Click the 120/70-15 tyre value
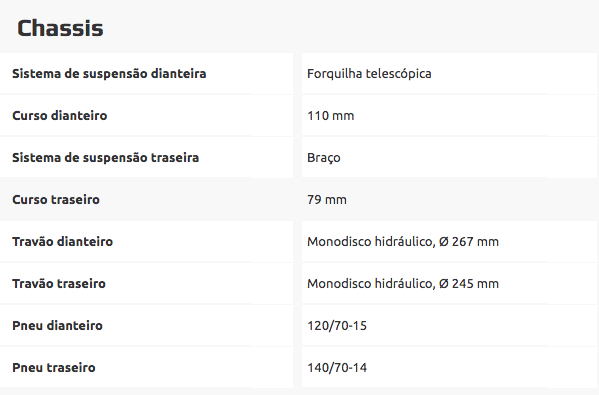Screen dimensions: 599x395 (337, 325)
